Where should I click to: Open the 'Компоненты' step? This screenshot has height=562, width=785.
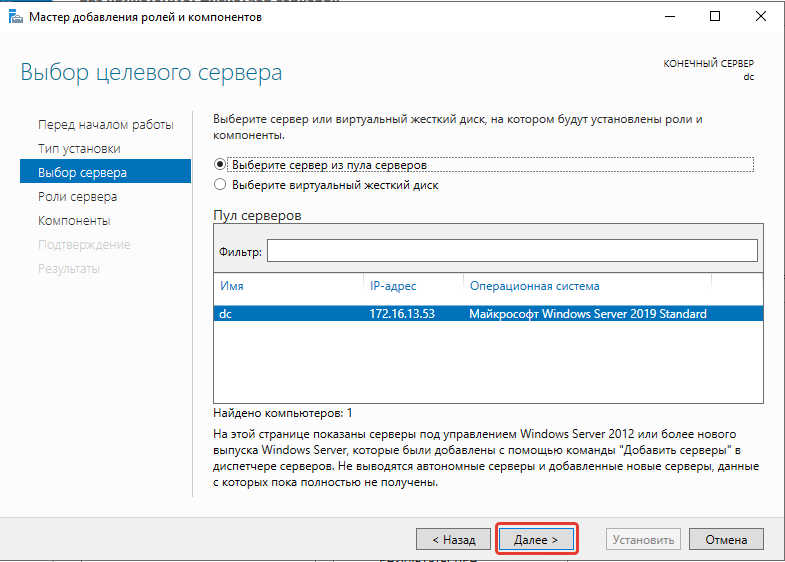pyautogui.click(x=74, y=221)
